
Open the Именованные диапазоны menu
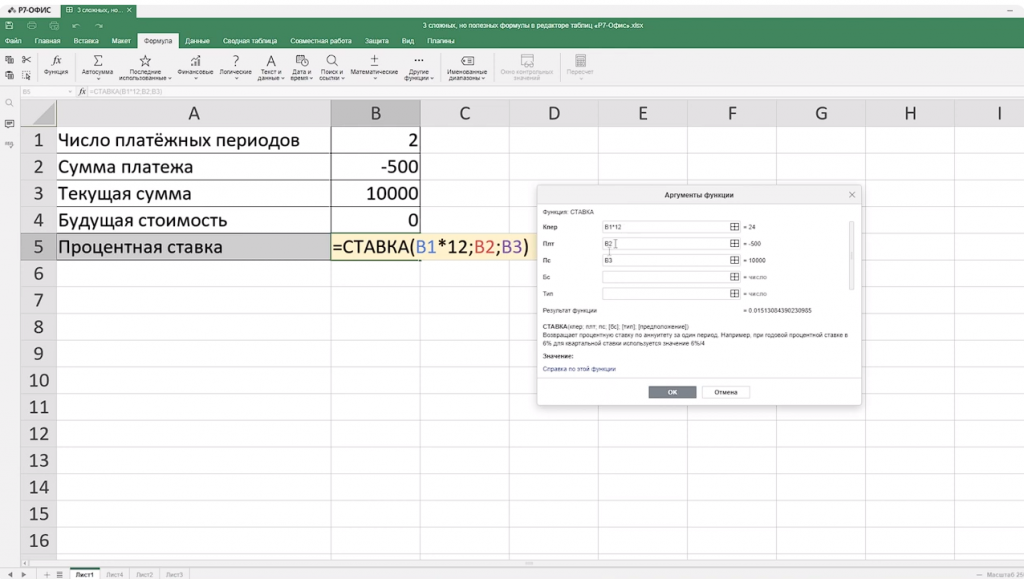[x=467, y=67]
